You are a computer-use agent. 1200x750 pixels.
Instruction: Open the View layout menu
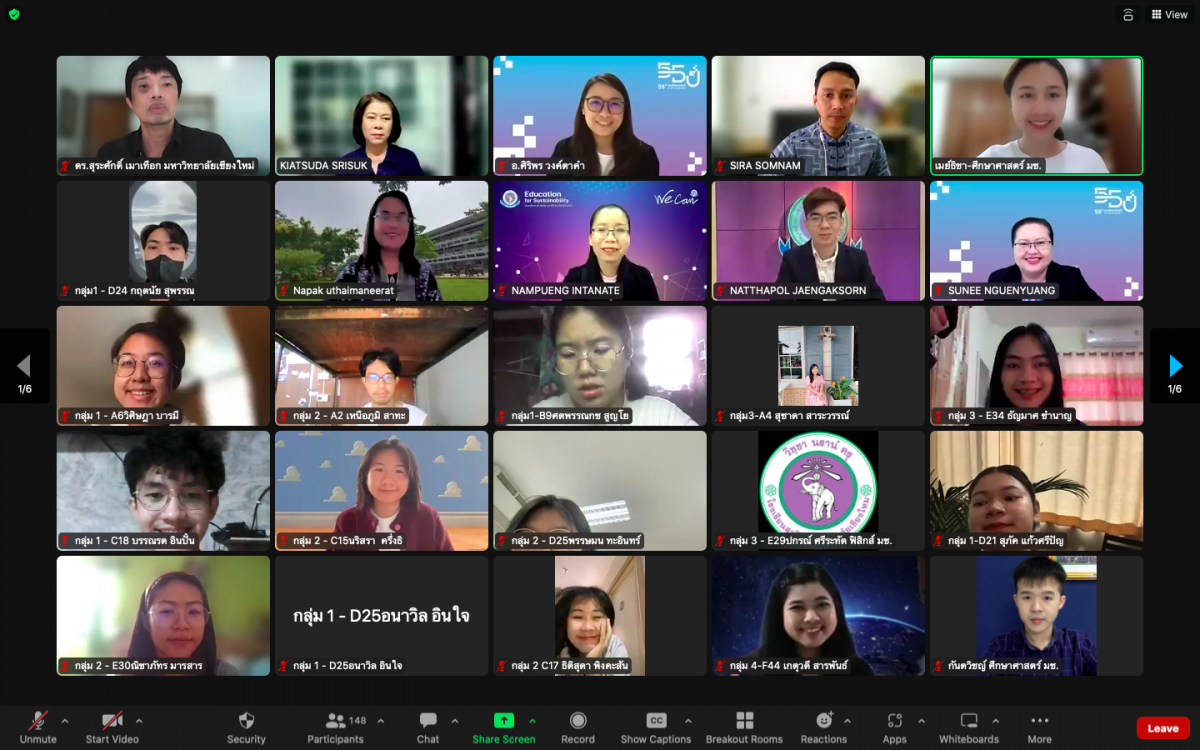1169,15
